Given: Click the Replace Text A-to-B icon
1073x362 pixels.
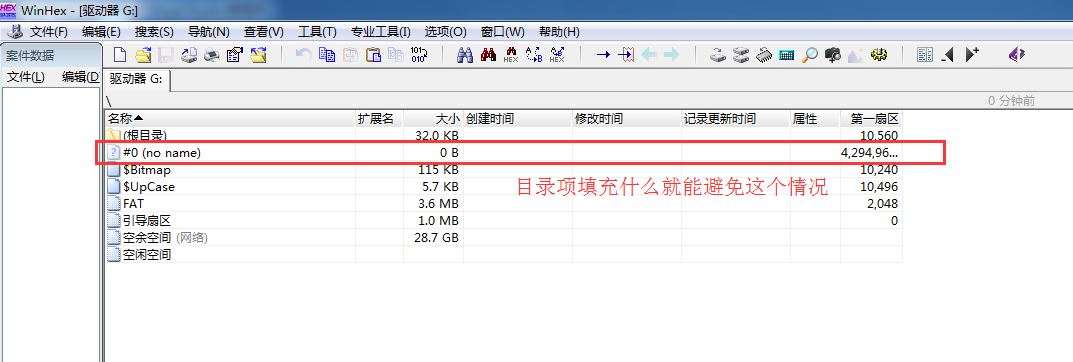Looking at the screenshot, I should point(534,55).
